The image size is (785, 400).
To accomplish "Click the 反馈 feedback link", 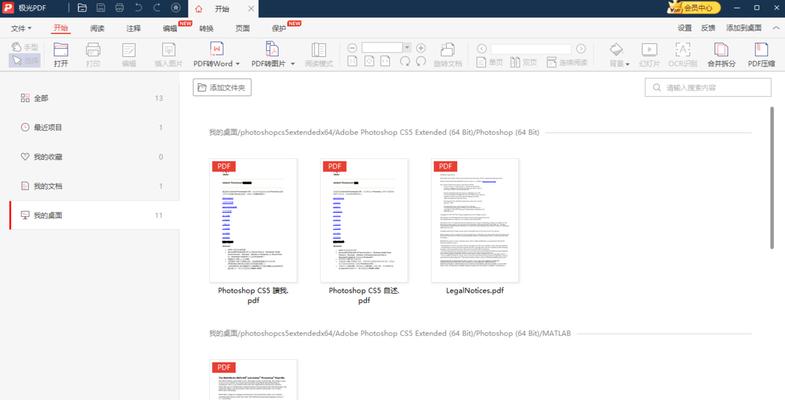I will 708,28.
